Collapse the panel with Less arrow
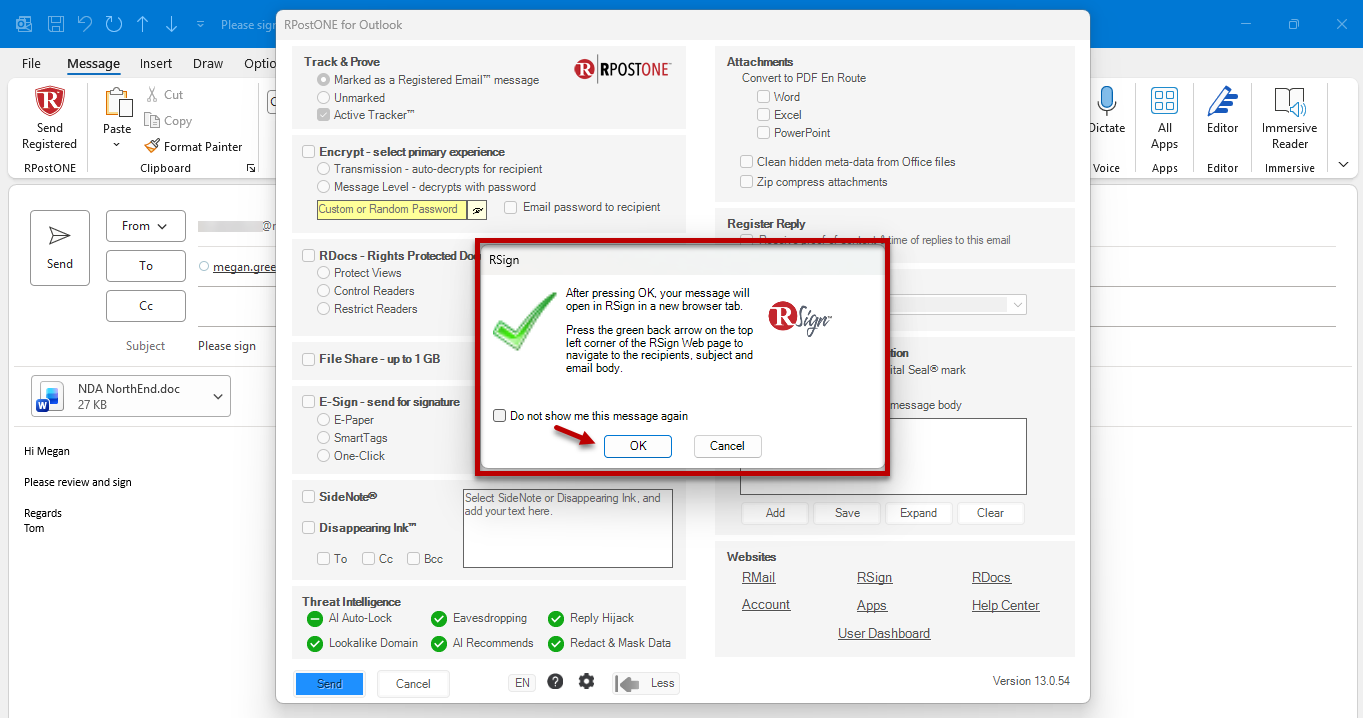Image resolution: width=1363 pixels, height=718 pixels. pos(646,683)
